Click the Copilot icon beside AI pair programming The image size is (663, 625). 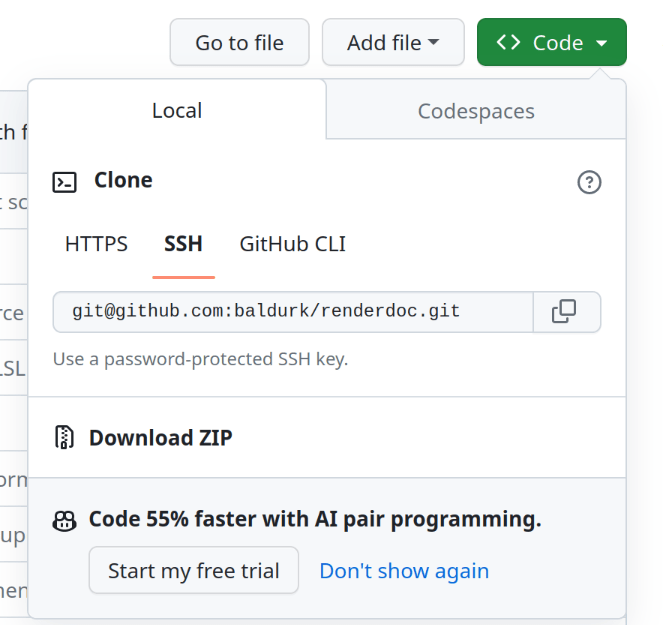[x=64, y=521]
